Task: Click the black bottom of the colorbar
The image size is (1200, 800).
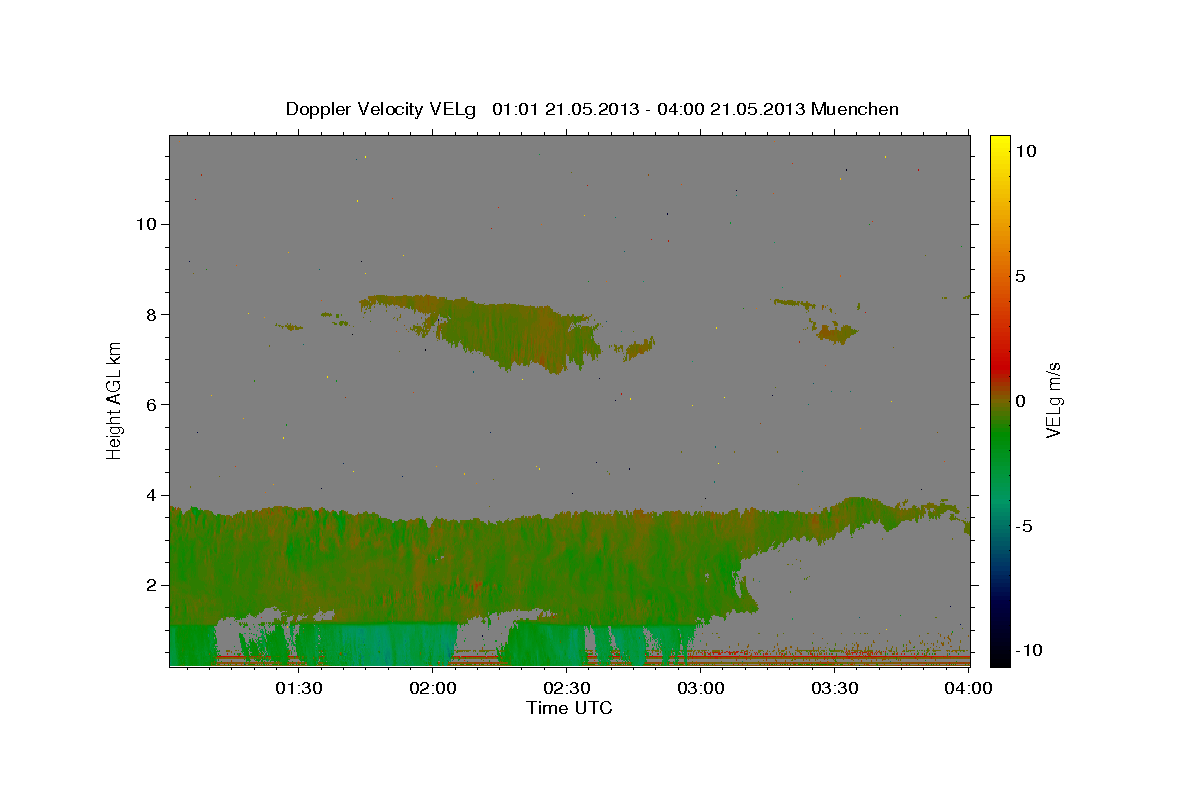Action: [x=1000, y=655]
